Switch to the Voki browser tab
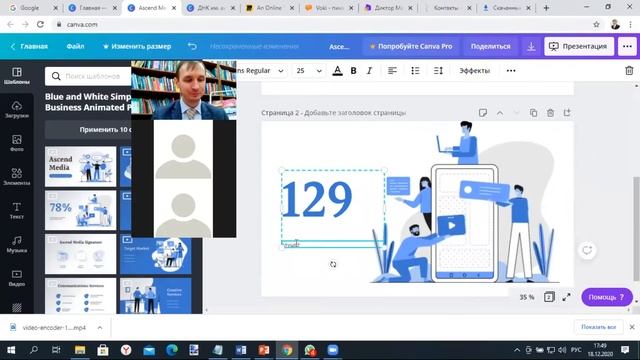Screen dimensions: 640x360 329,8
